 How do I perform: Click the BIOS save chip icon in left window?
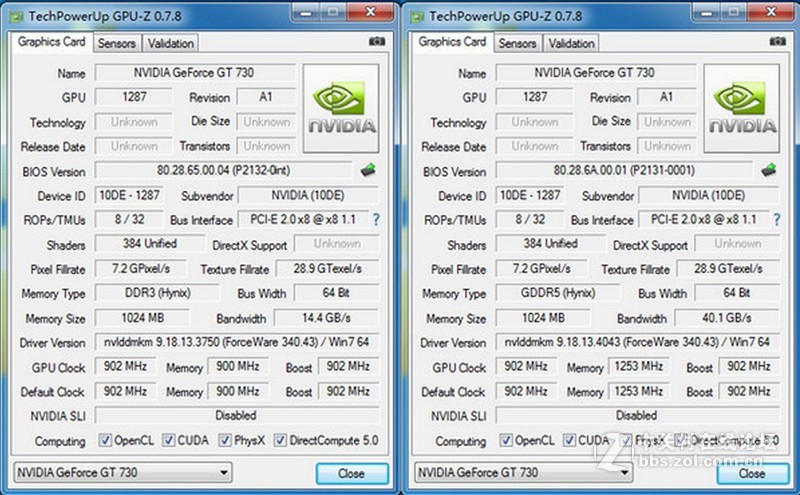368,170
